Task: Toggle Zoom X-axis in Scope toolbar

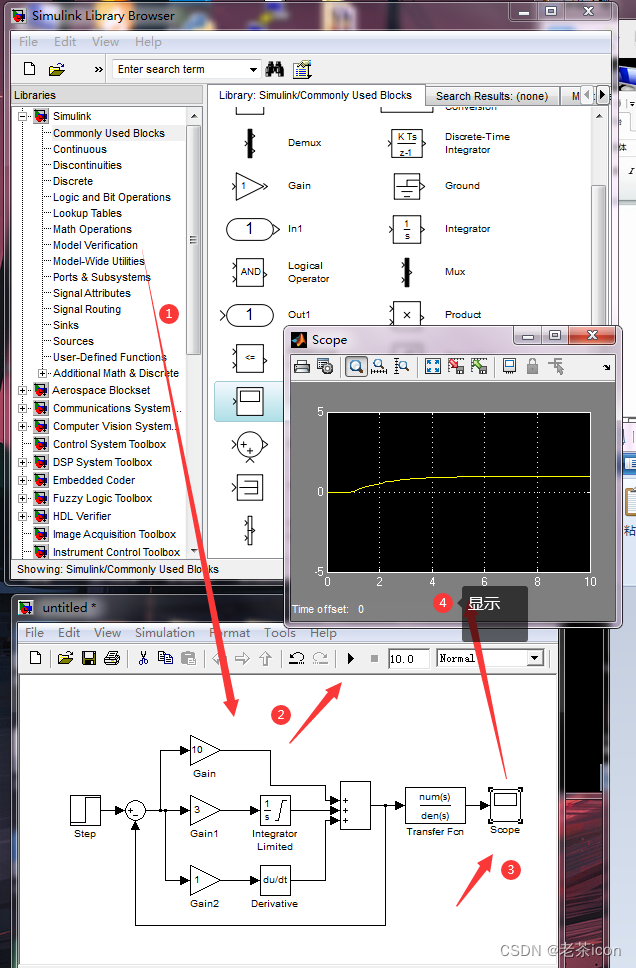Action: [379, 367]
